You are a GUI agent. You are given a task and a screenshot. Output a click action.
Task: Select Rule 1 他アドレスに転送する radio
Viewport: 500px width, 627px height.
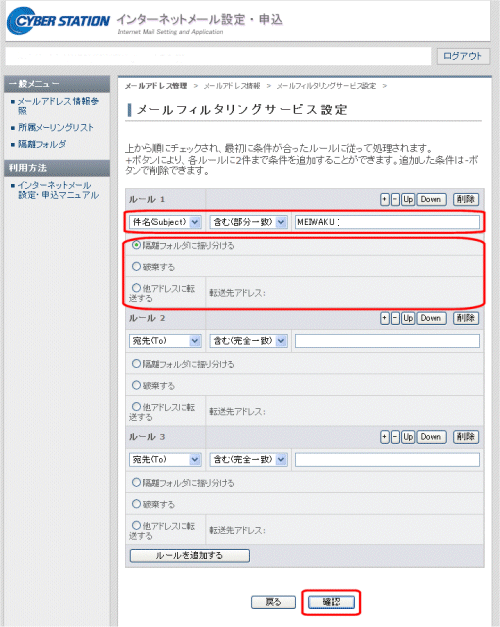pyautogui.click(x=136, y=288)
